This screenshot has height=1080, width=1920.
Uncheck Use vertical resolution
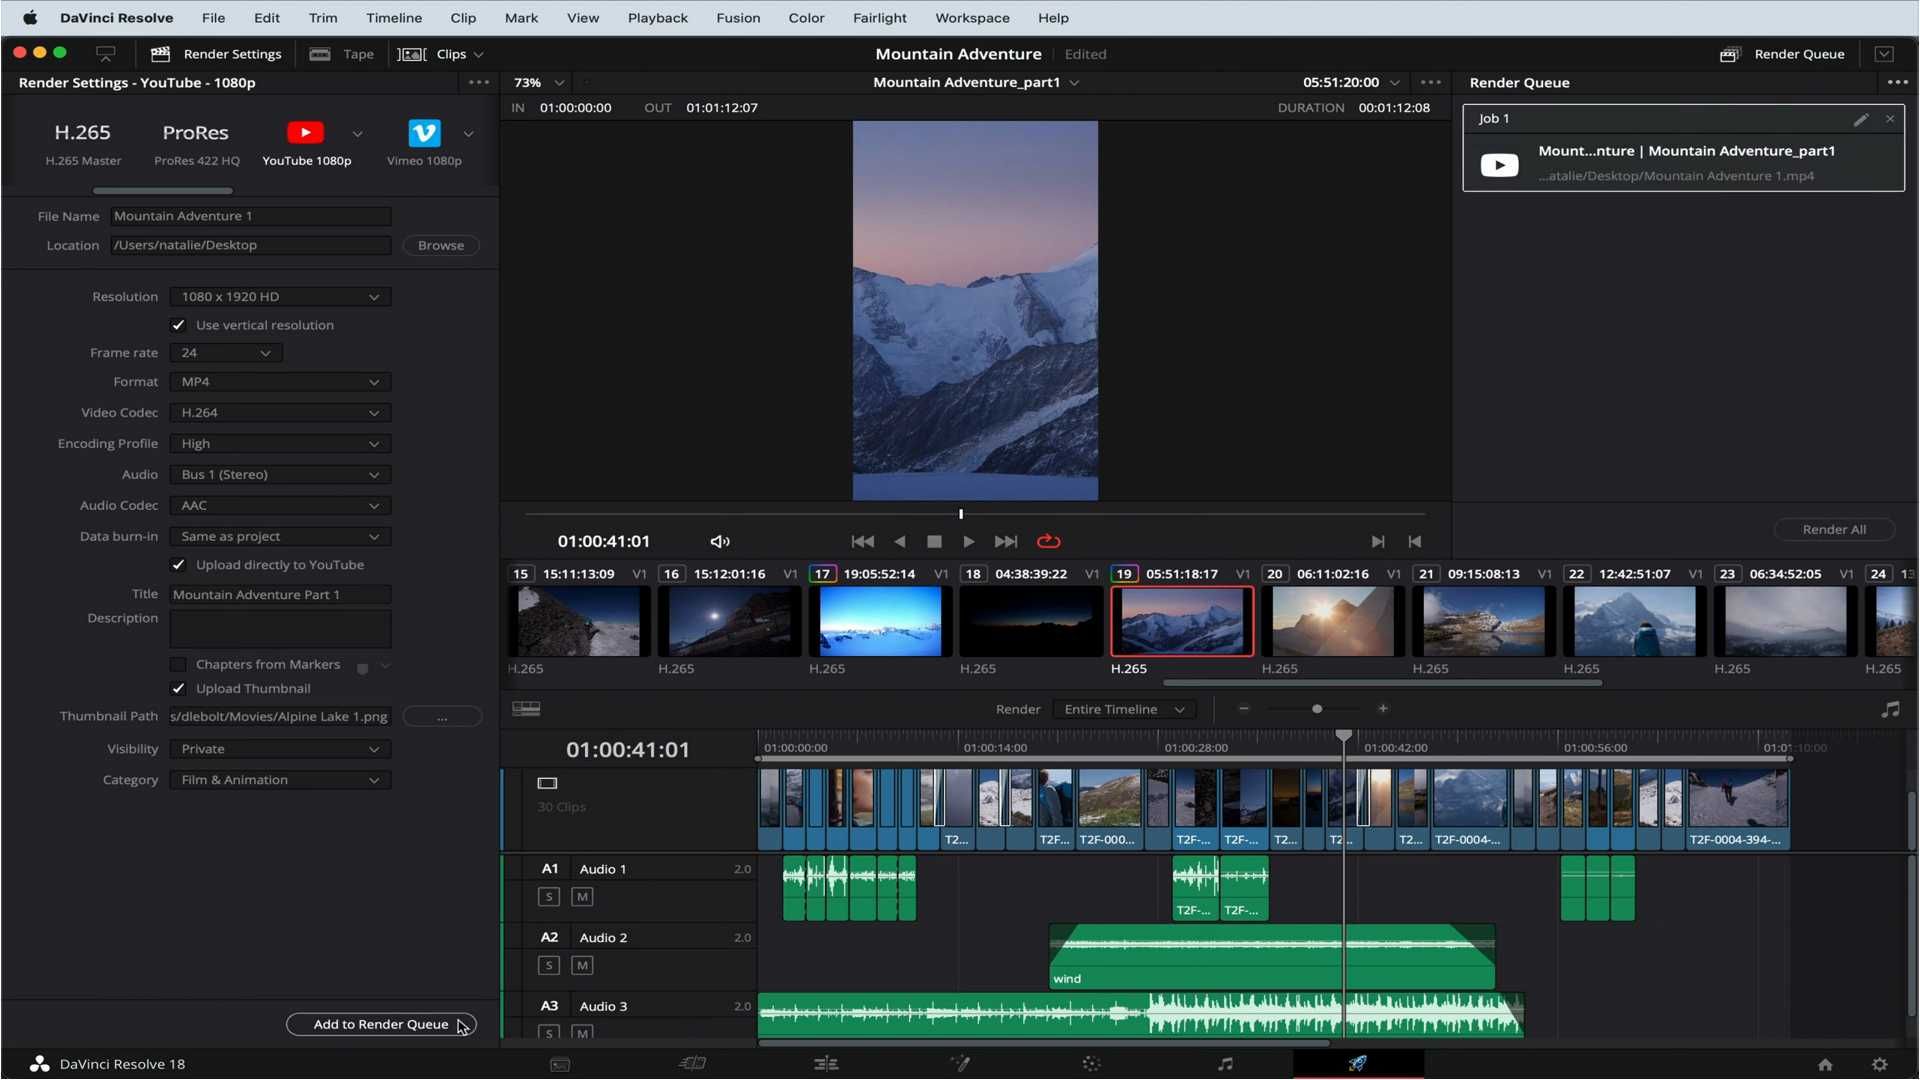point(178,324)
